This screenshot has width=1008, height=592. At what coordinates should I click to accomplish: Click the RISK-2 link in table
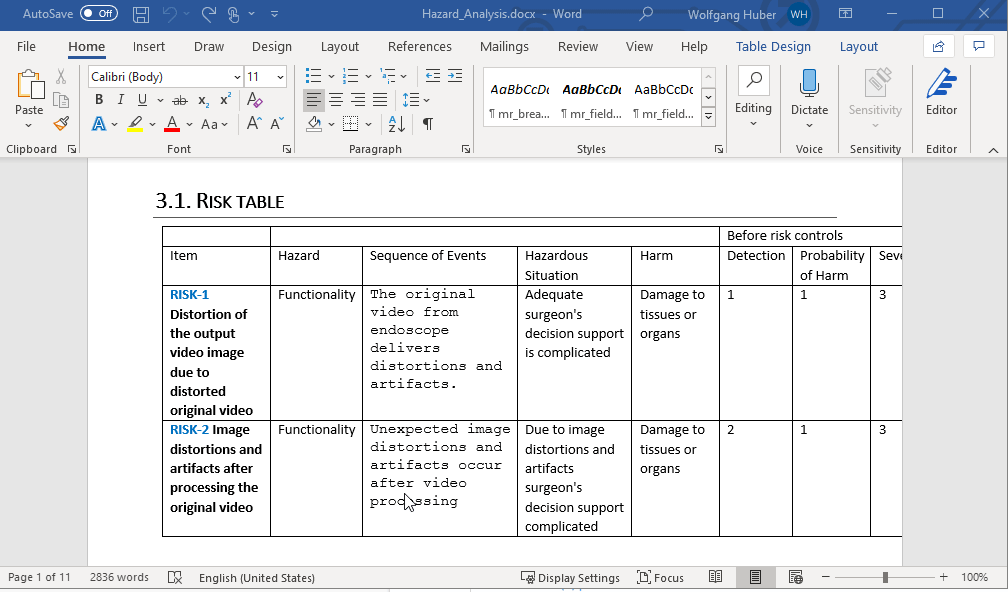pos(189,429)
